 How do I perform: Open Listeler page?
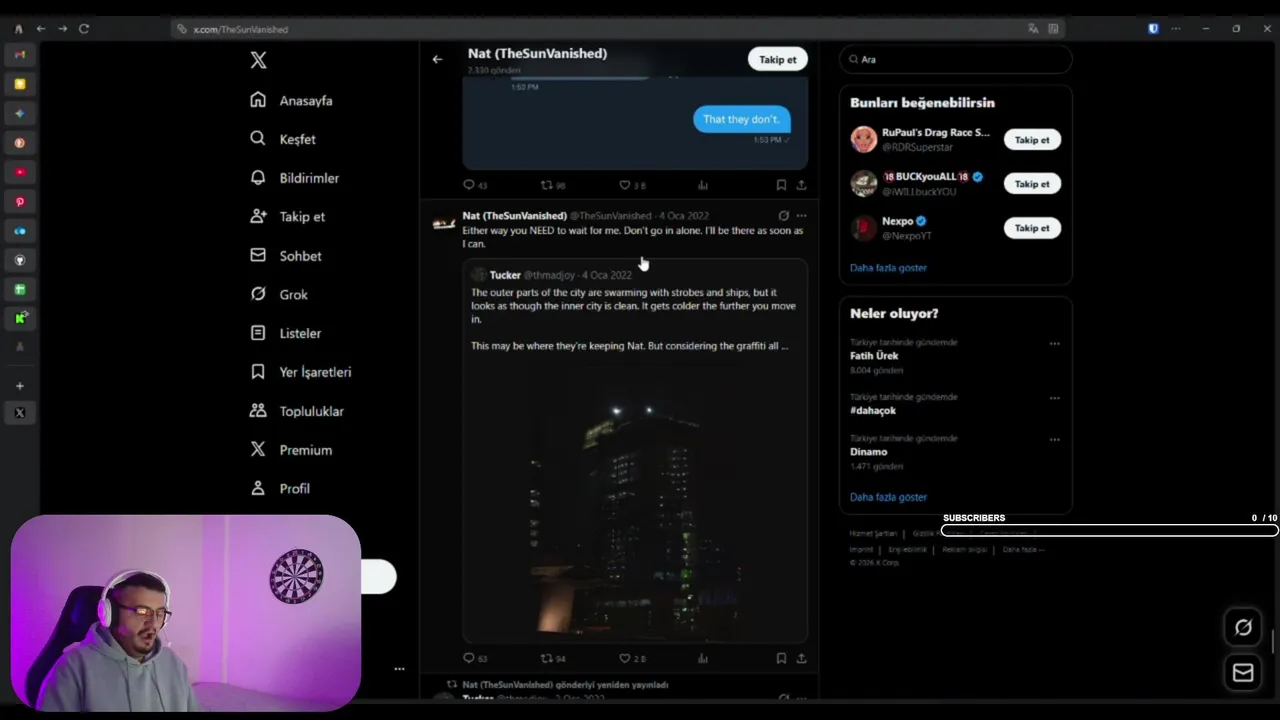(x=285, y=333)
